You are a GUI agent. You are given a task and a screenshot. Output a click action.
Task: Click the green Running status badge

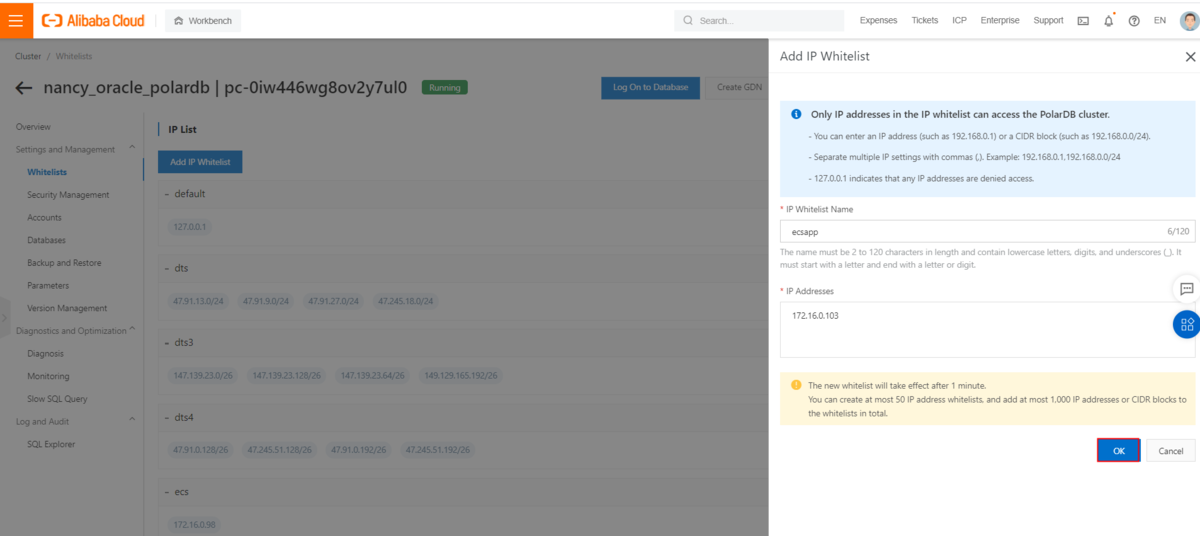[x=445, y=88]
